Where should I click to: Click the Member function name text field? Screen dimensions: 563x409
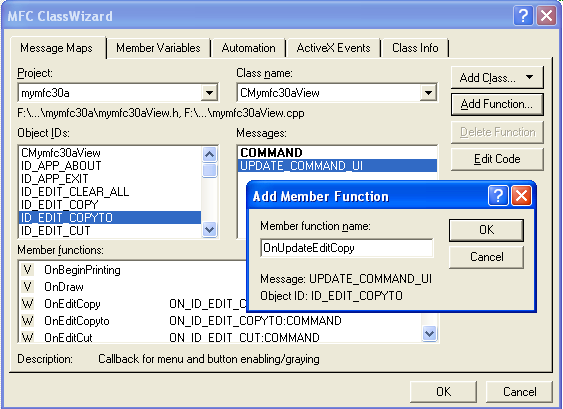[x=347, y=248]
